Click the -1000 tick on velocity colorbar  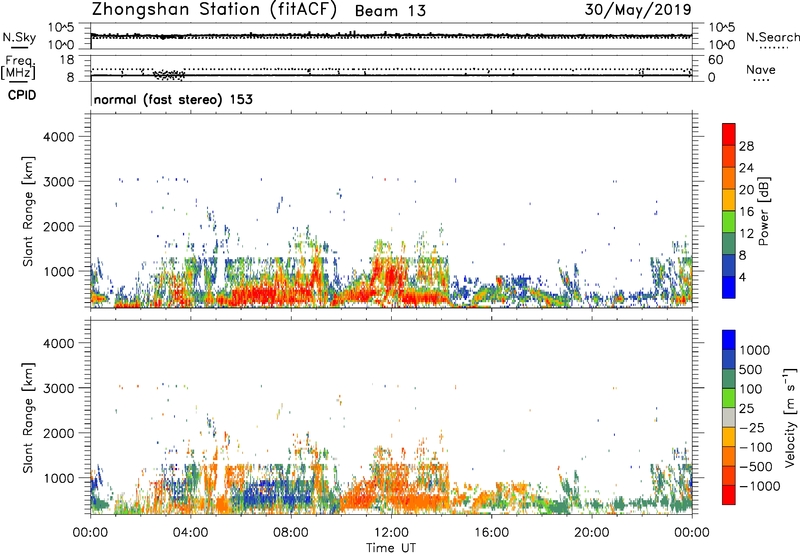click(759, 486)
